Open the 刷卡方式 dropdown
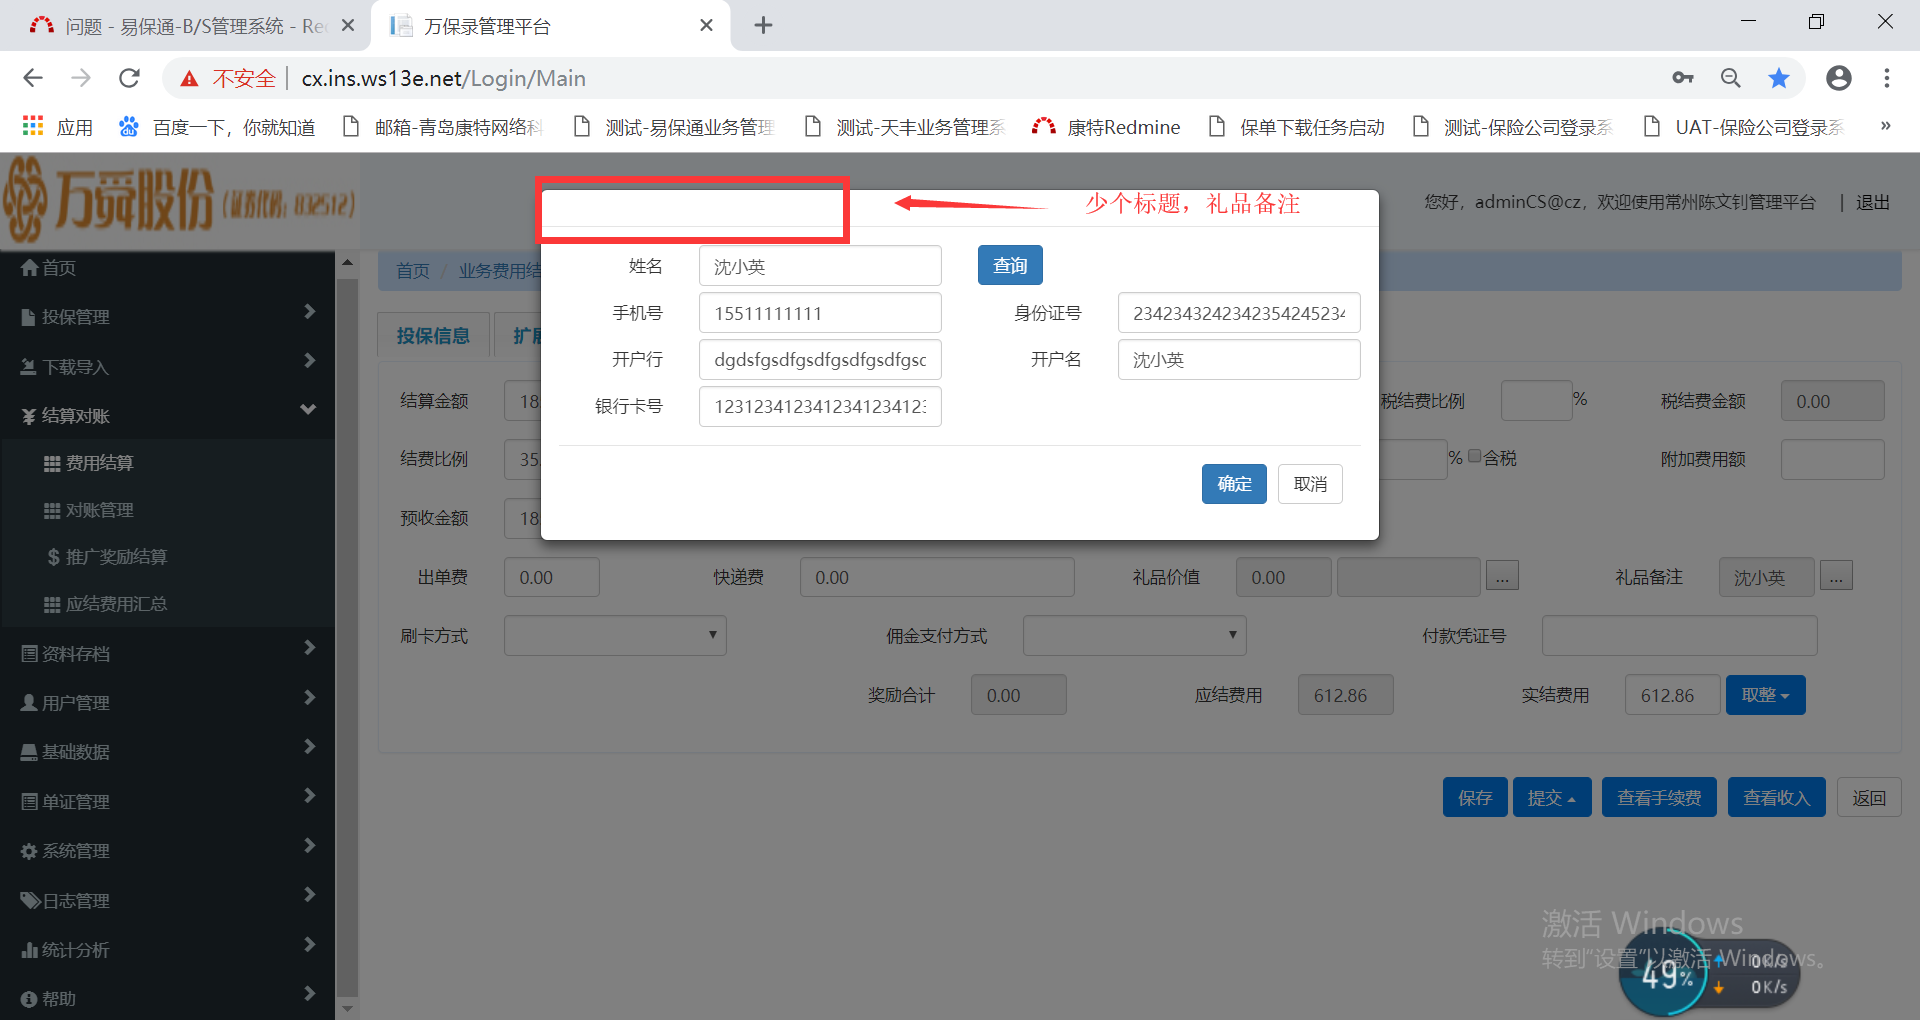 tap(615, 635)
